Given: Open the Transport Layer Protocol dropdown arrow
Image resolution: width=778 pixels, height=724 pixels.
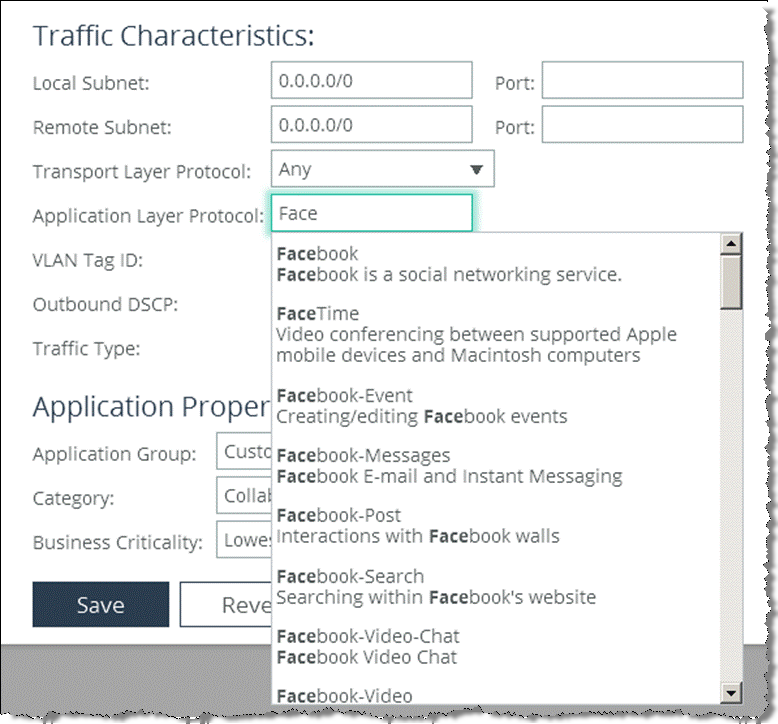Looking at the screenshot, I should pos(476,170).
